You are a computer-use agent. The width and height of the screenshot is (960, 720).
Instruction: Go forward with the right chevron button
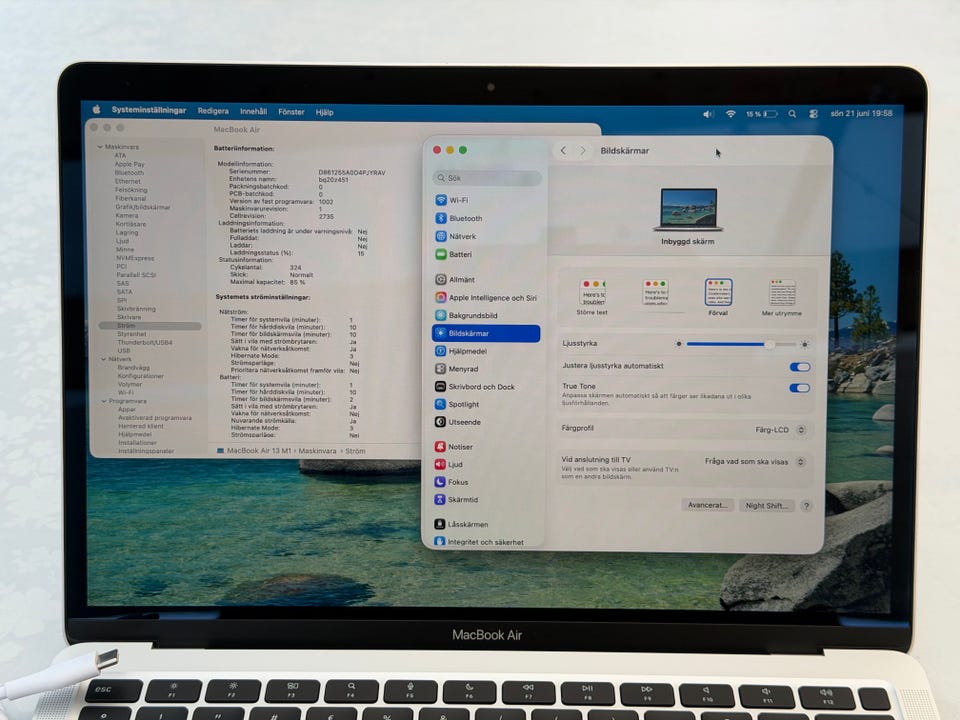583,150
